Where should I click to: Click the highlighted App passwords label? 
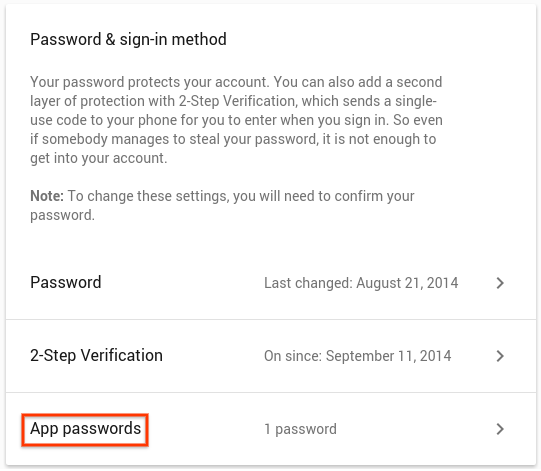[85, 430]
